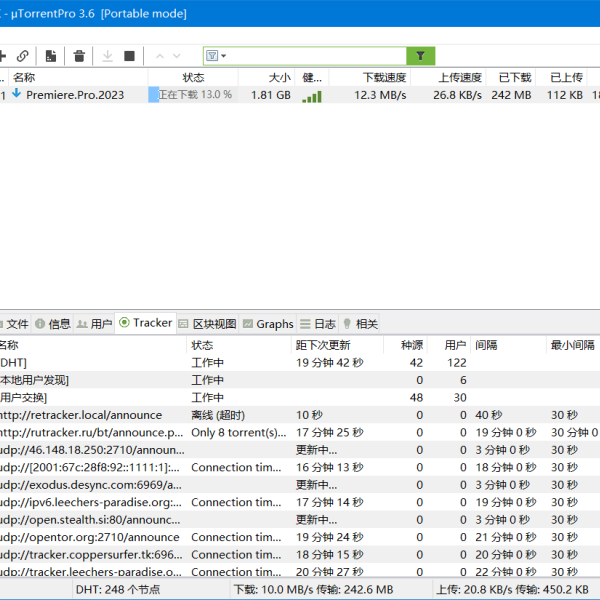The width and height of the screenshot is (600, 600).
Task: Add torrent from URL link icon
Action: coord(23,56)
